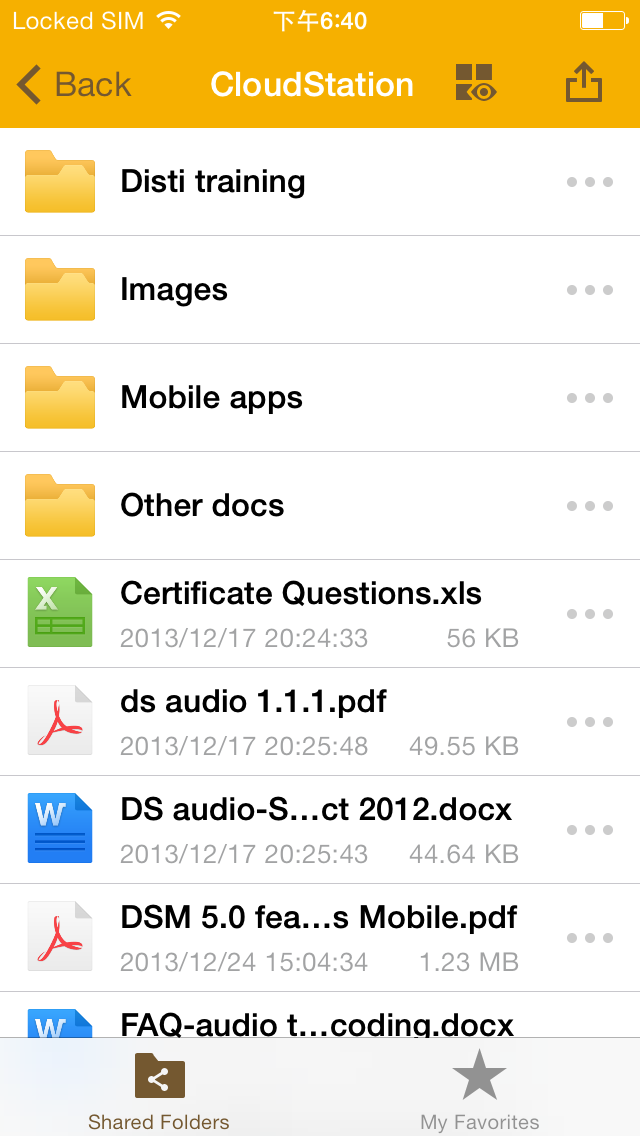The width and height of the screenshot is (640, 1136).
Task: Tap the share/export icon in header
Action: click(583, 82)
